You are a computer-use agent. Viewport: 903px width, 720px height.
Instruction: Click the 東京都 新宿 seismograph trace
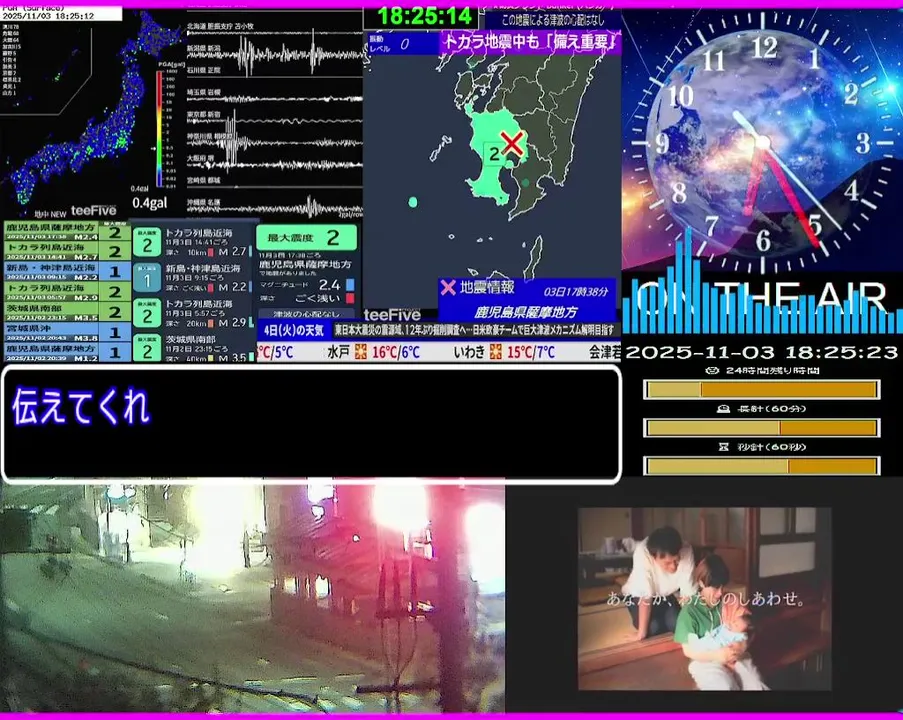(275, 121)
